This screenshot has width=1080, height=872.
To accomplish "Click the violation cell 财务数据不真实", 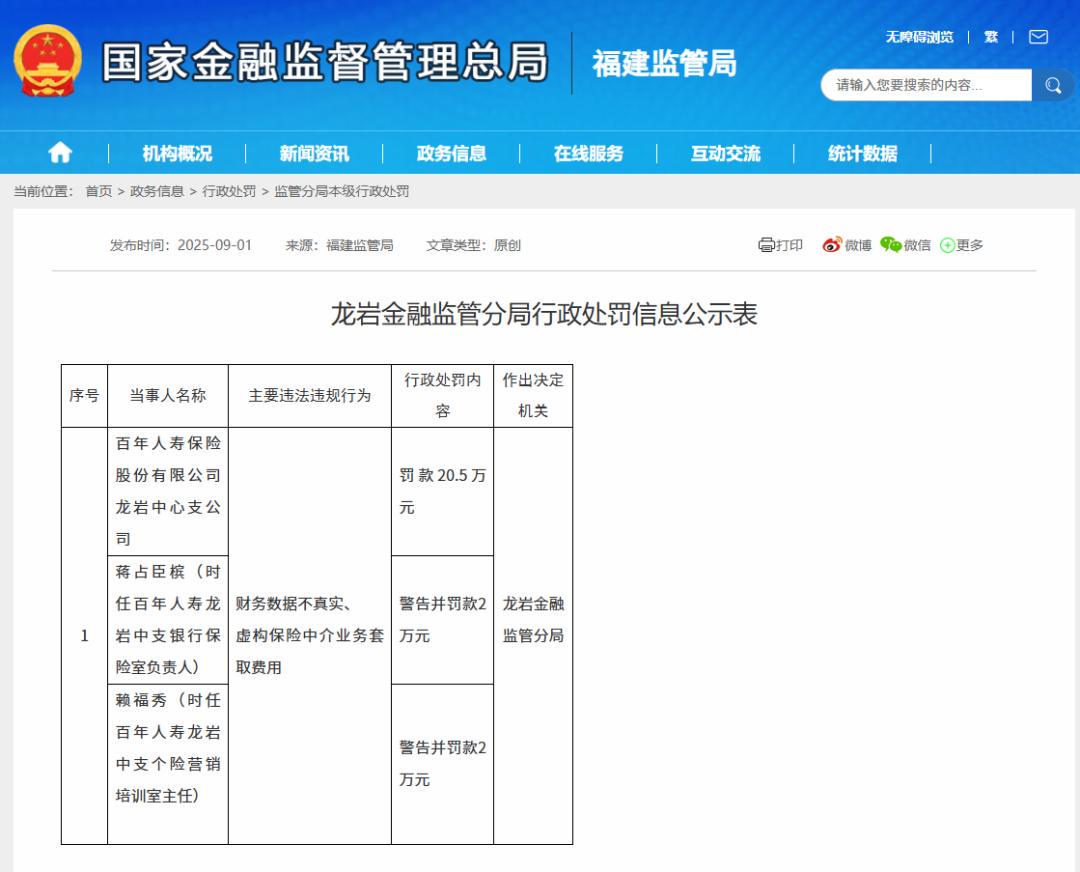I will (310, 635).
